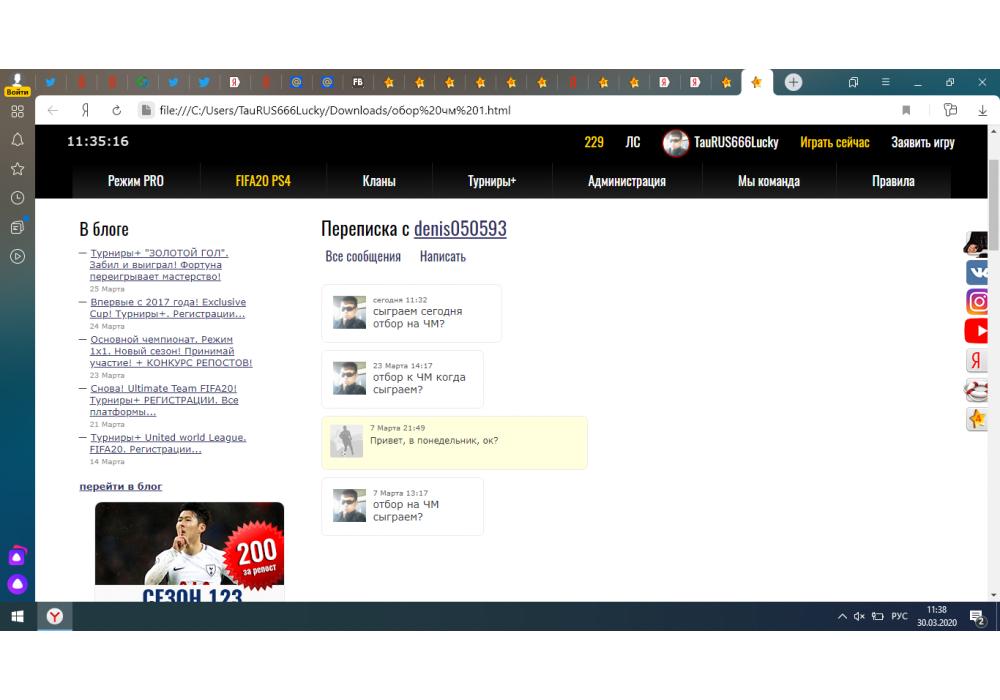This screenshot has height=700, width=1000.
Task: Switch keyboard language via РУС indicator
Action: tap(899, 617)
